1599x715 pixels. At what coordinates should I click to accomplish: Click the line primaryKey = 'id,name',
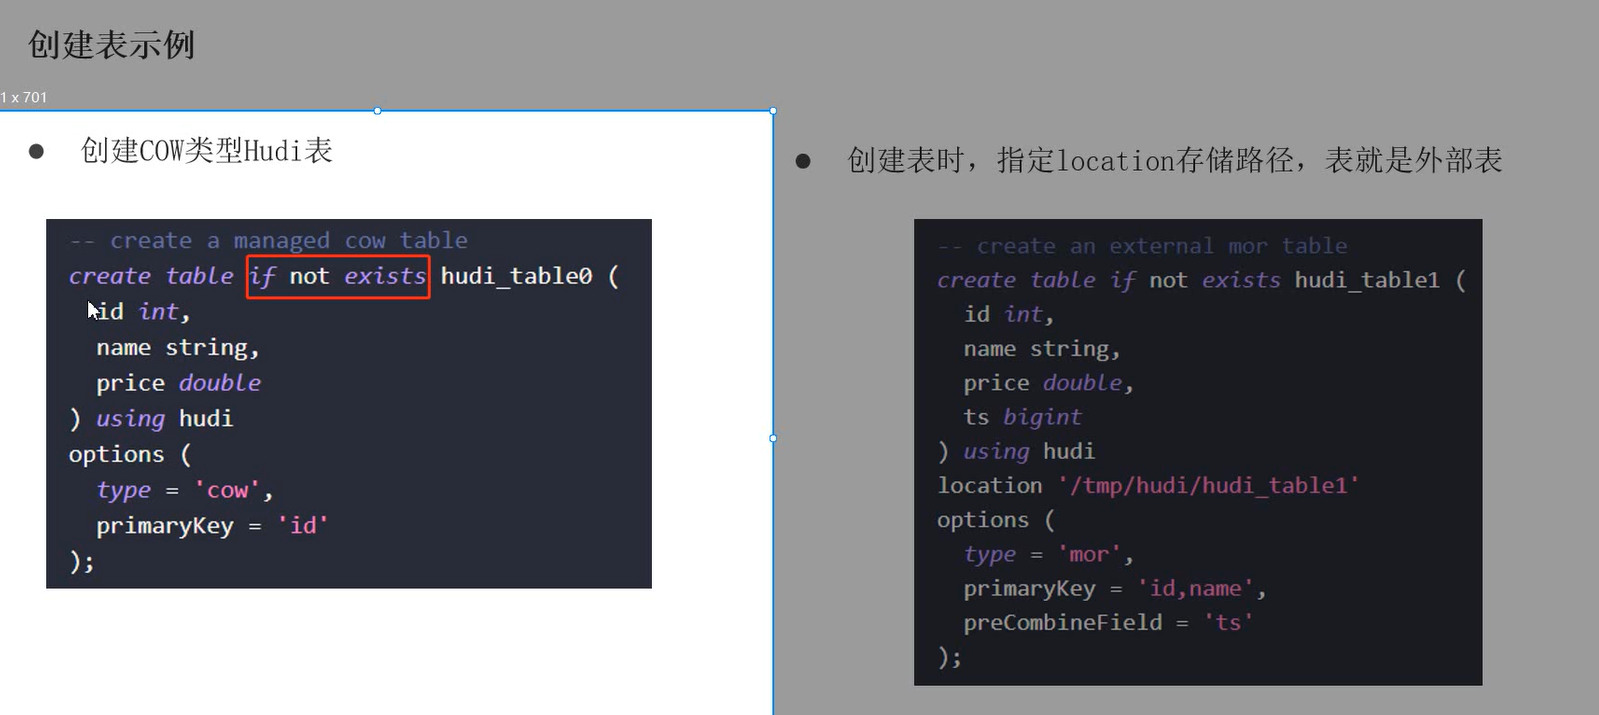1115,589
